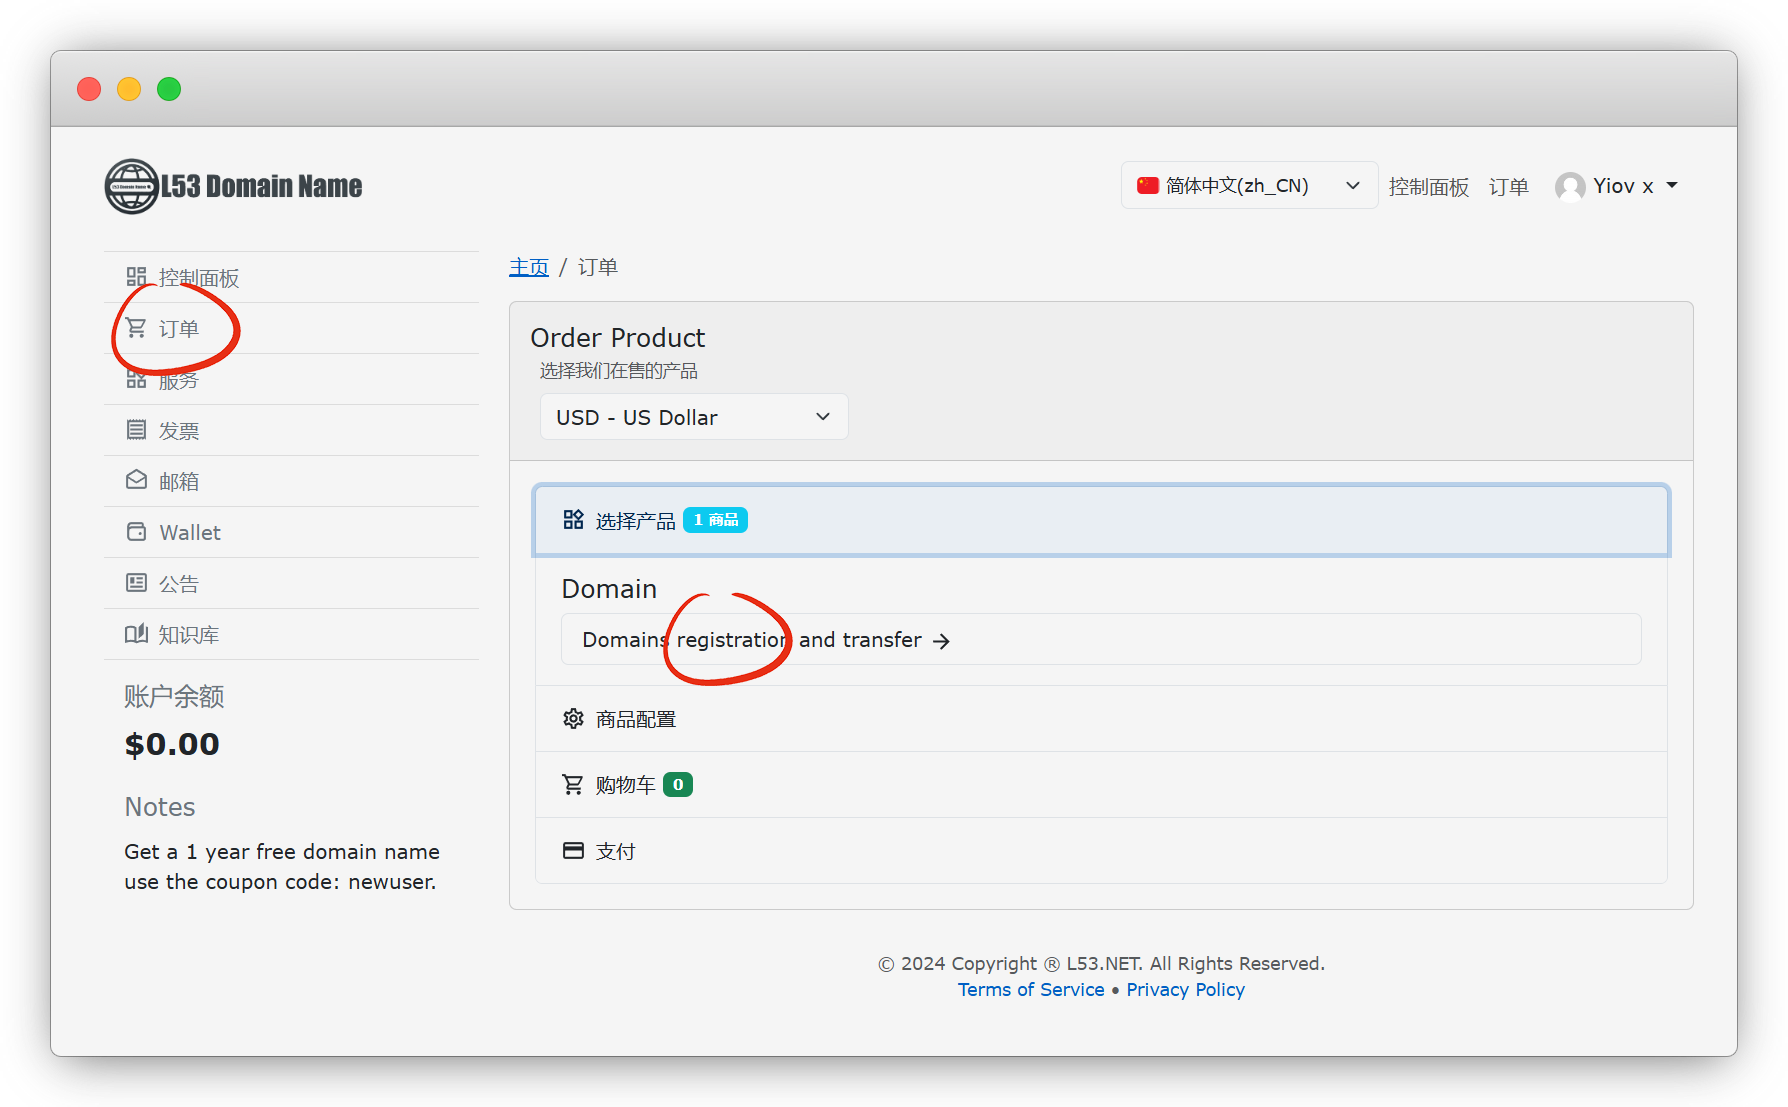Viewport: 1788px width, 1107px height.
Task: Open 控制面板 in the left sidebar
Action: point(198,278)
